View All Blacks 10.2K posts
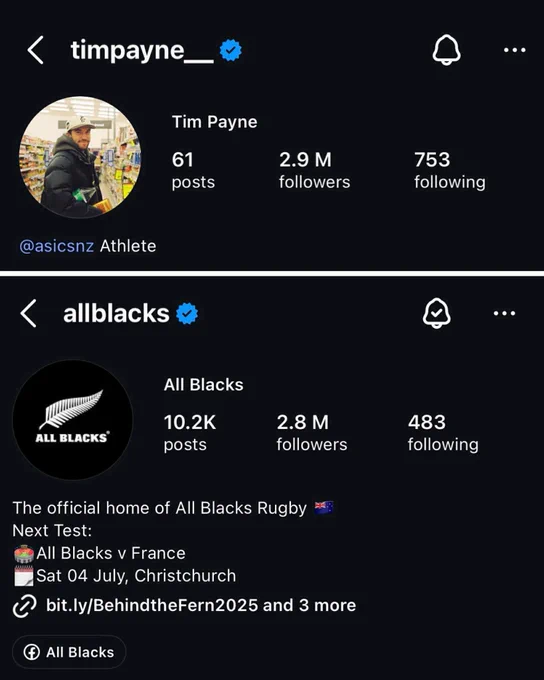544x680 pixels. point(190,432)
